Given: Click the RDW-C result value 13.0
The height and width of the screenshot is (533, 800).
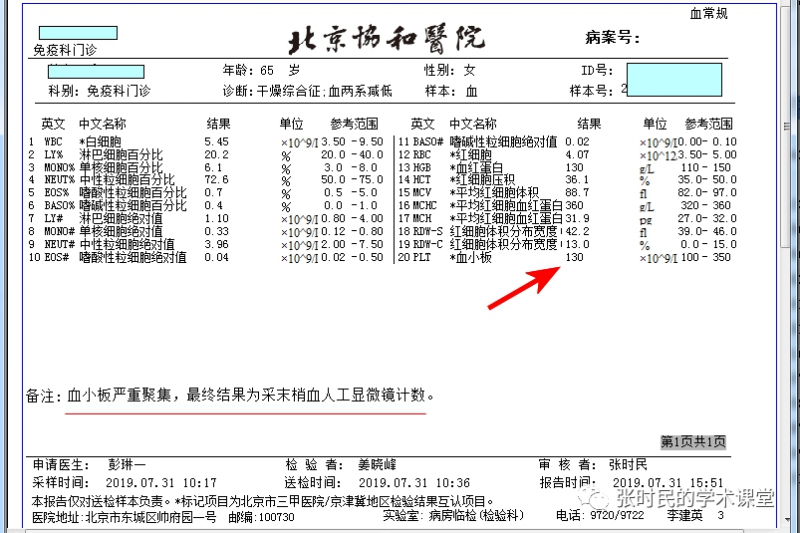Looking at the screenshot, I should pyautogui.click(x=578, y=244).
